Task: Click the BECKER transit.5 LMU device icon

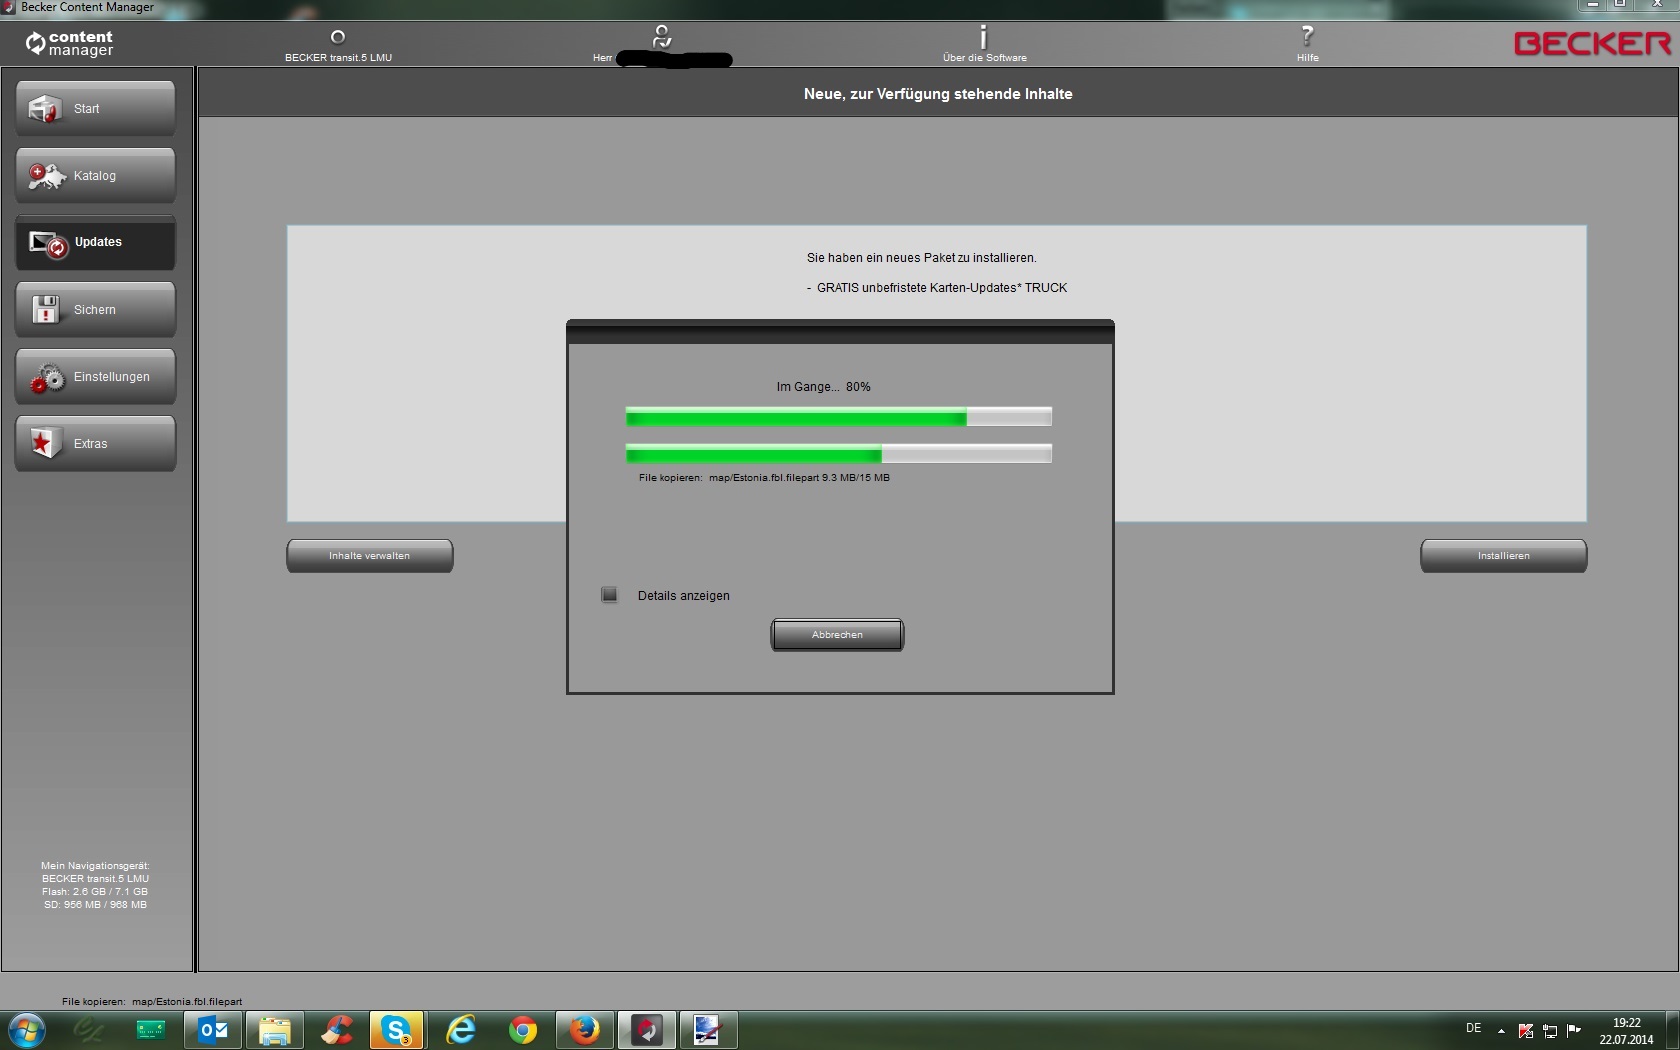Action: coord(338,38)
